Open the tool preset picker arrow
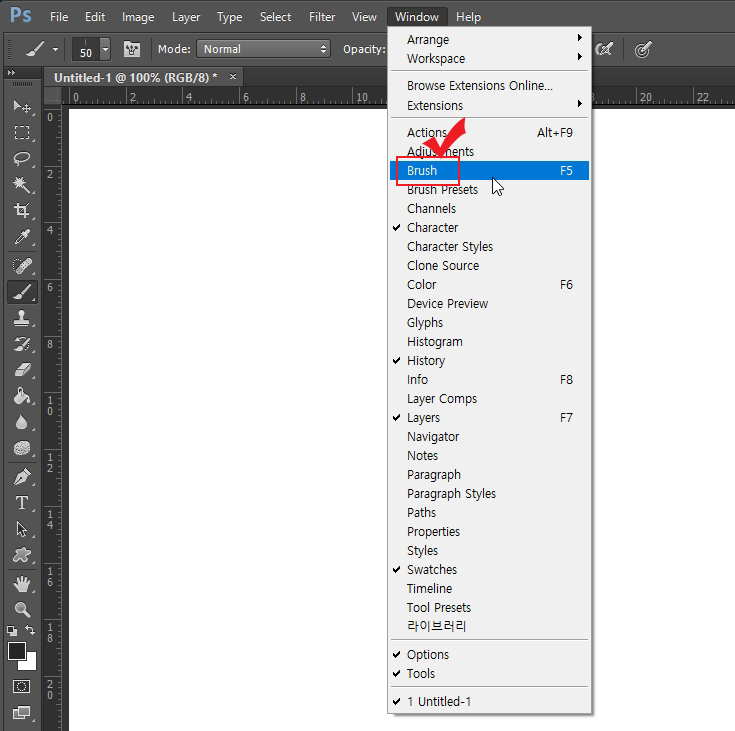This screenshot has width=735, height=731. point(55,49)
